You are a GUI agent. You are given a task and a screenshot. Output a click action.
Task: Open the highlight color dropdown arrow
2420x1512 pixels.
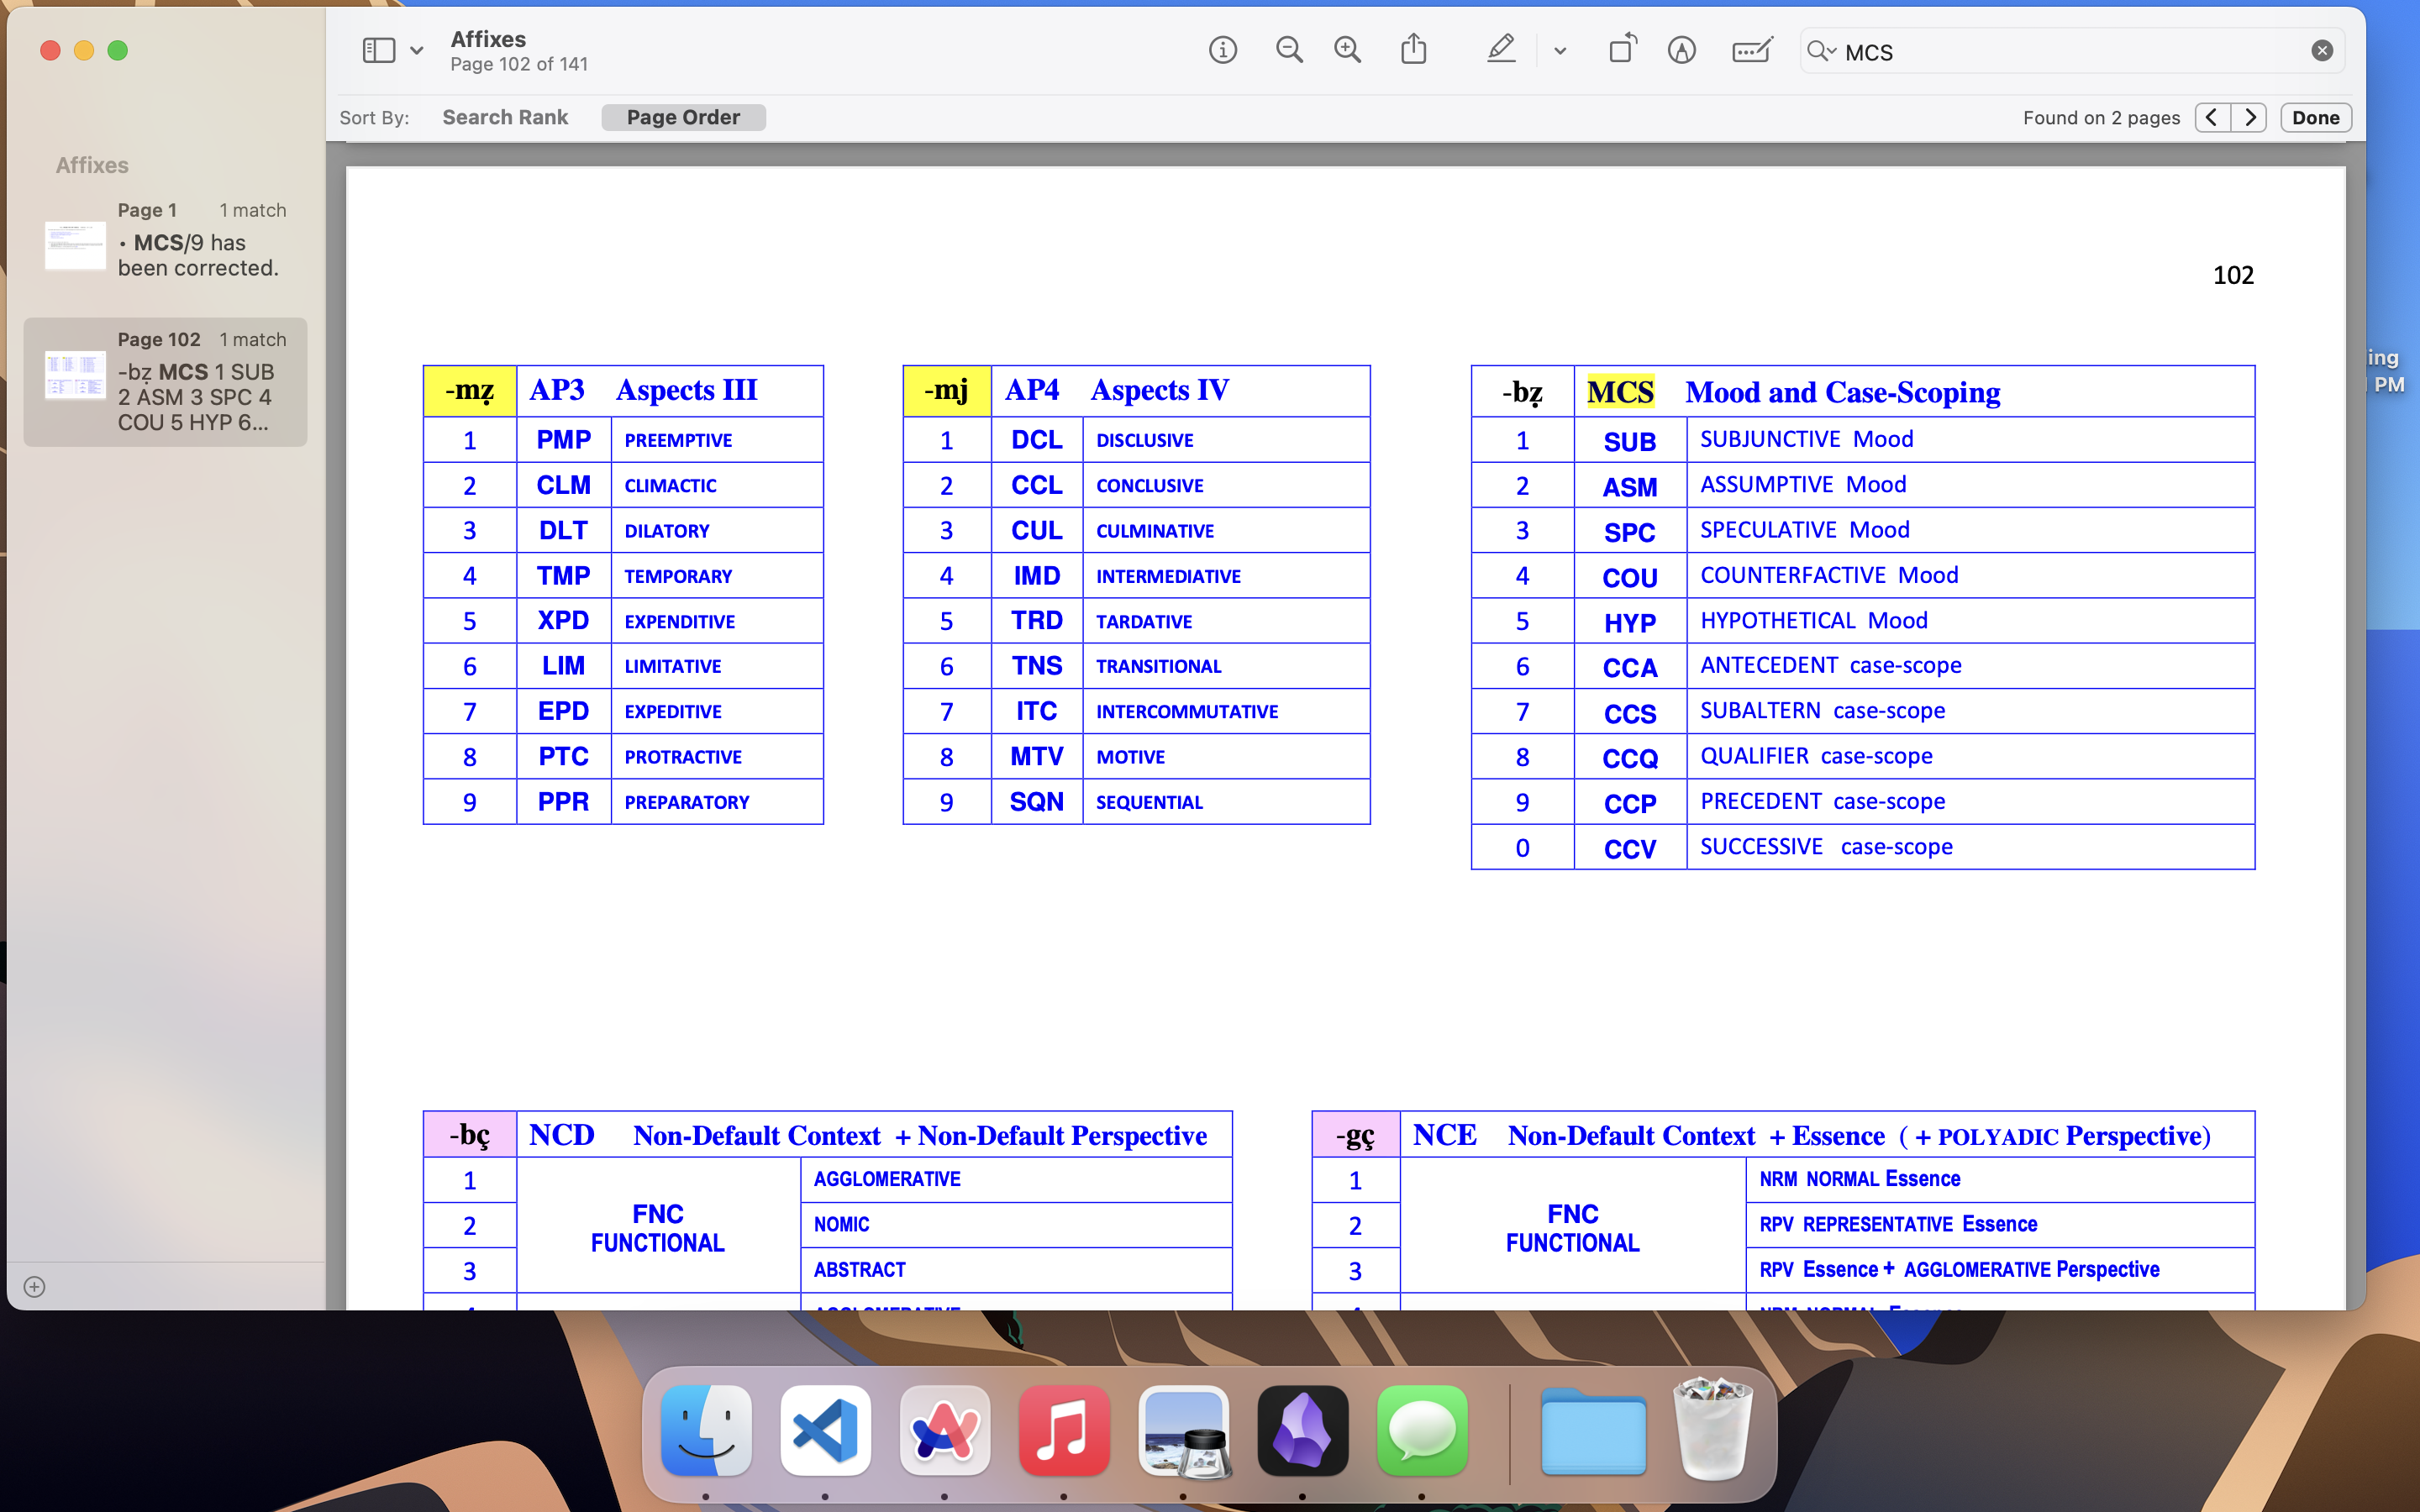click(1560, 51)
